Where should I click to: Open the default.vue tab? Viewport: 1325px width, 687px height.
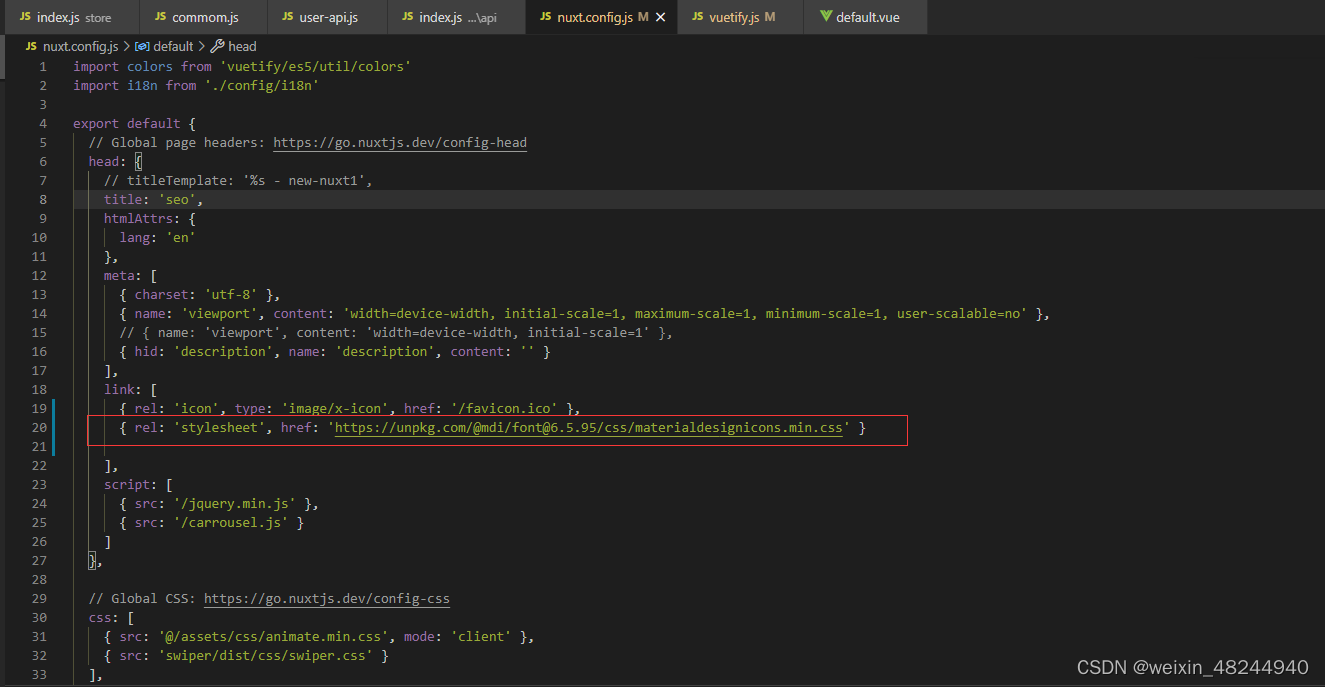pyautogui.click(x=868, y=17)
